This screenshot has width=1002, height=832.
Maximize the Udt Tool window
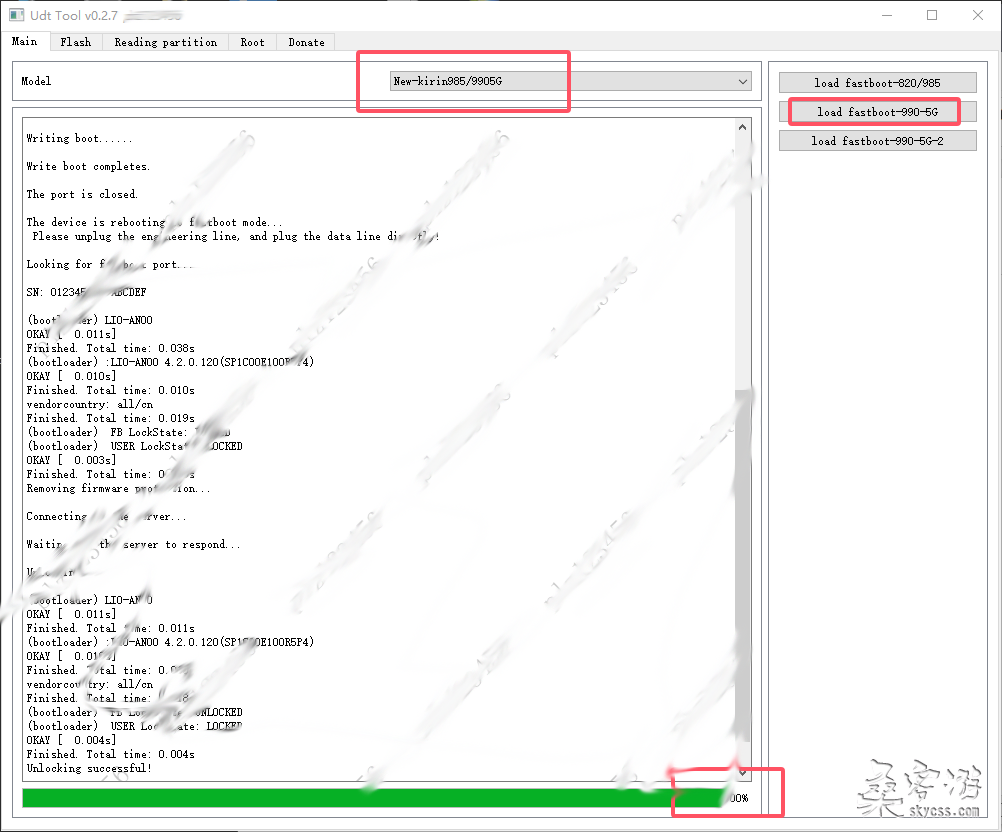tap(932, 16)
